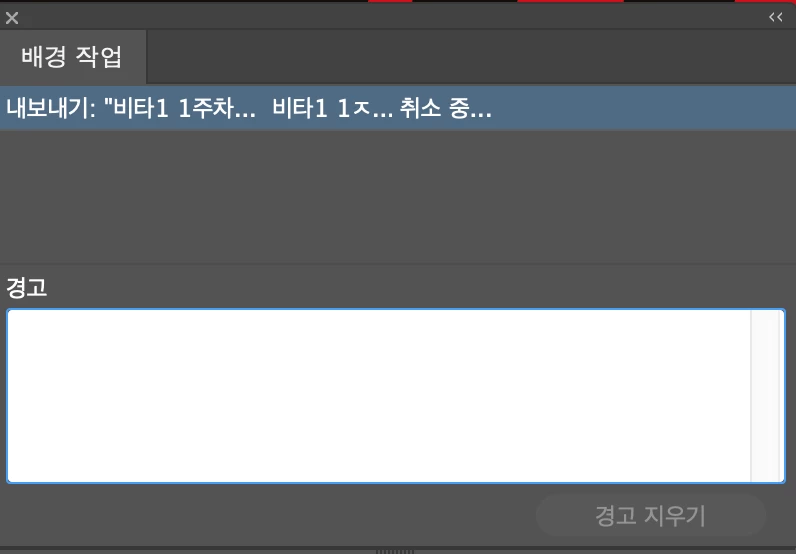The image size is (796, 554).
Task: Click the scrollbar in the warnings box
Action: tap(768, 396)
